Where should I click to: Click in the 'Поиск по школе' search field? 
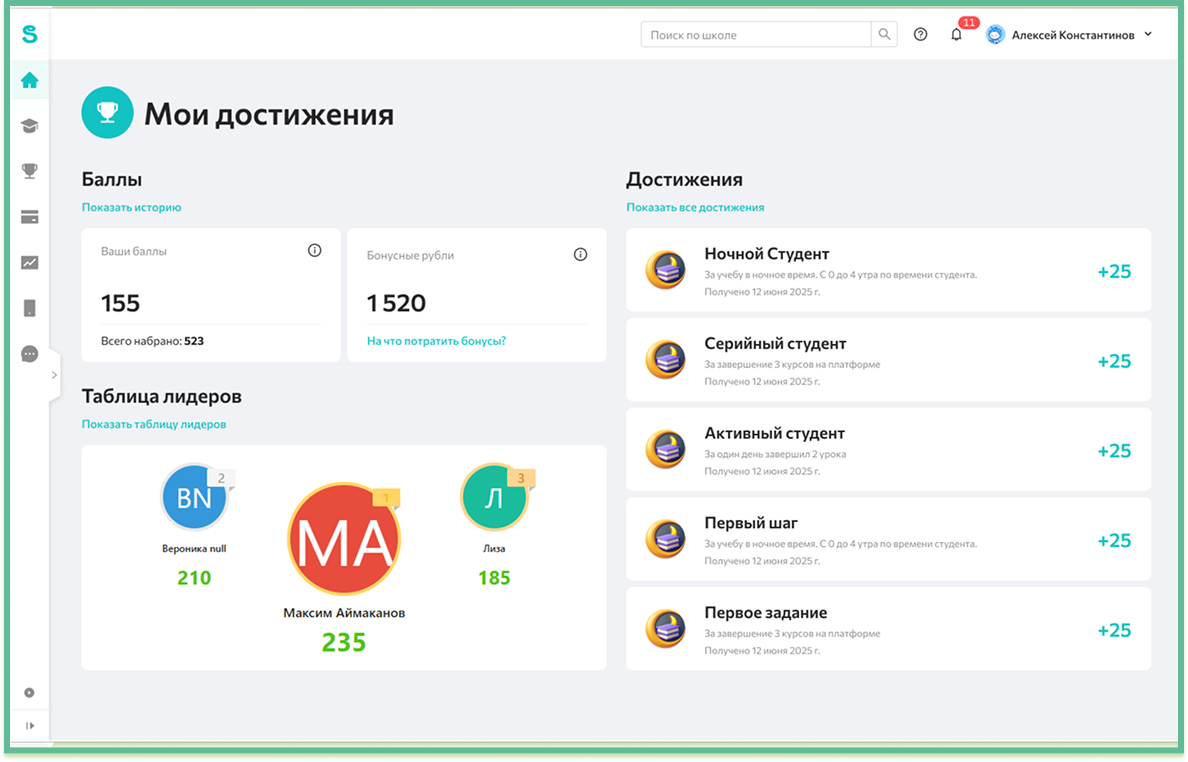tap(755, 35)
